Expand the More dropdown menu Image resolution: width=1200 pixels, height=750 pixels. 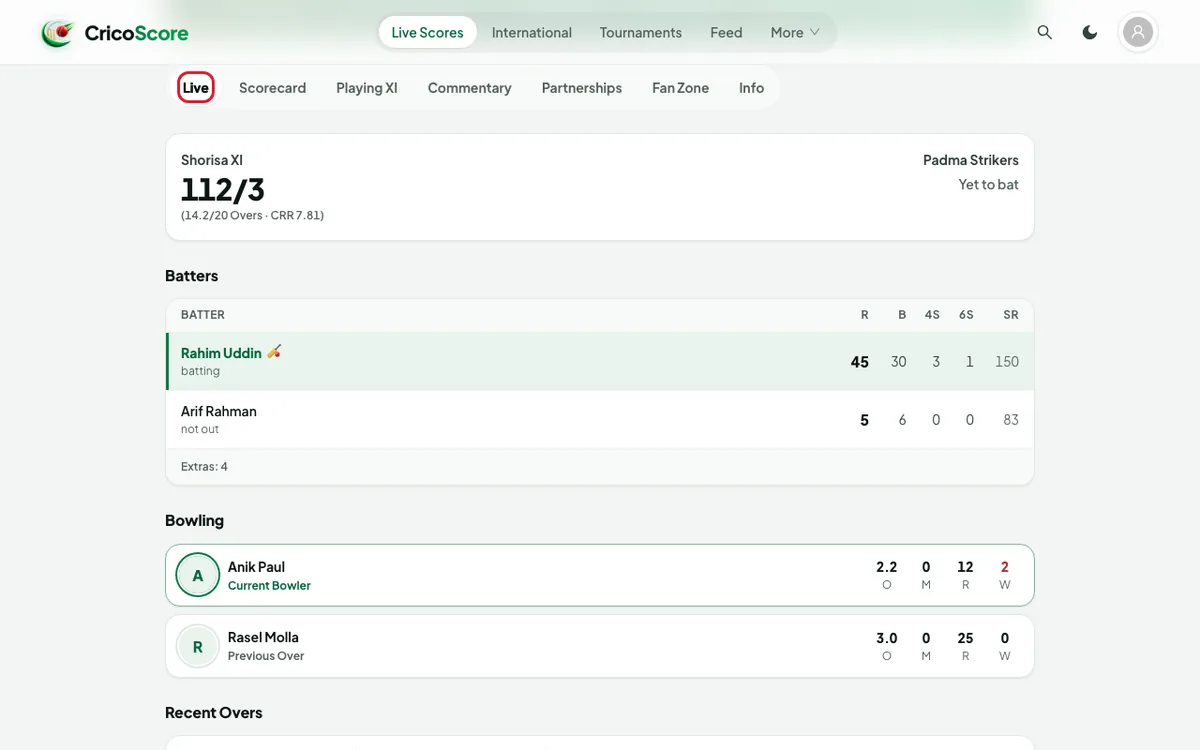[795, 33]
